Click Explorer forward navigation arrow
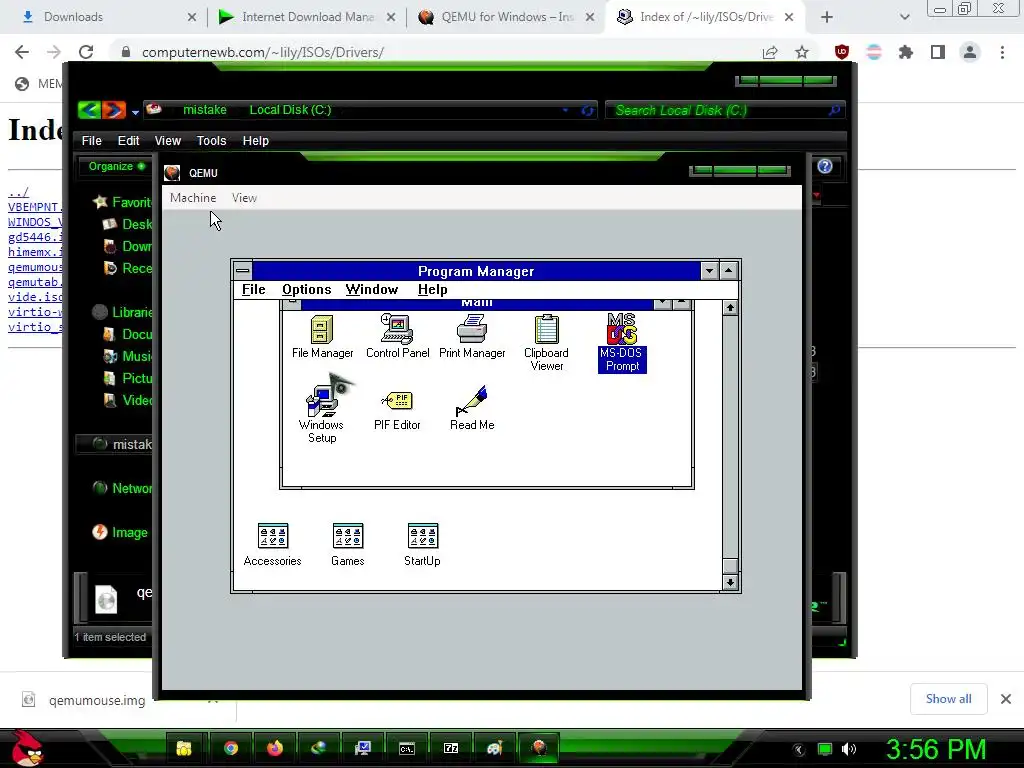 coord(114,110)
